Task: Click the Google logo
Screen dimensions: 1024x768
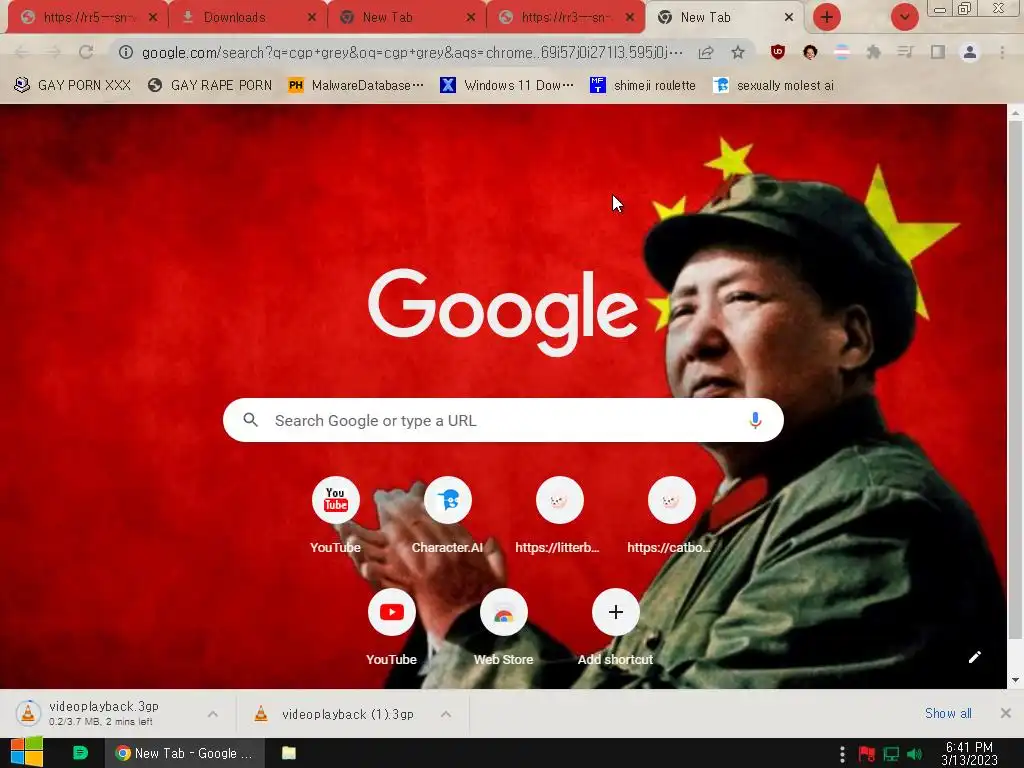Action: (503, 312)
